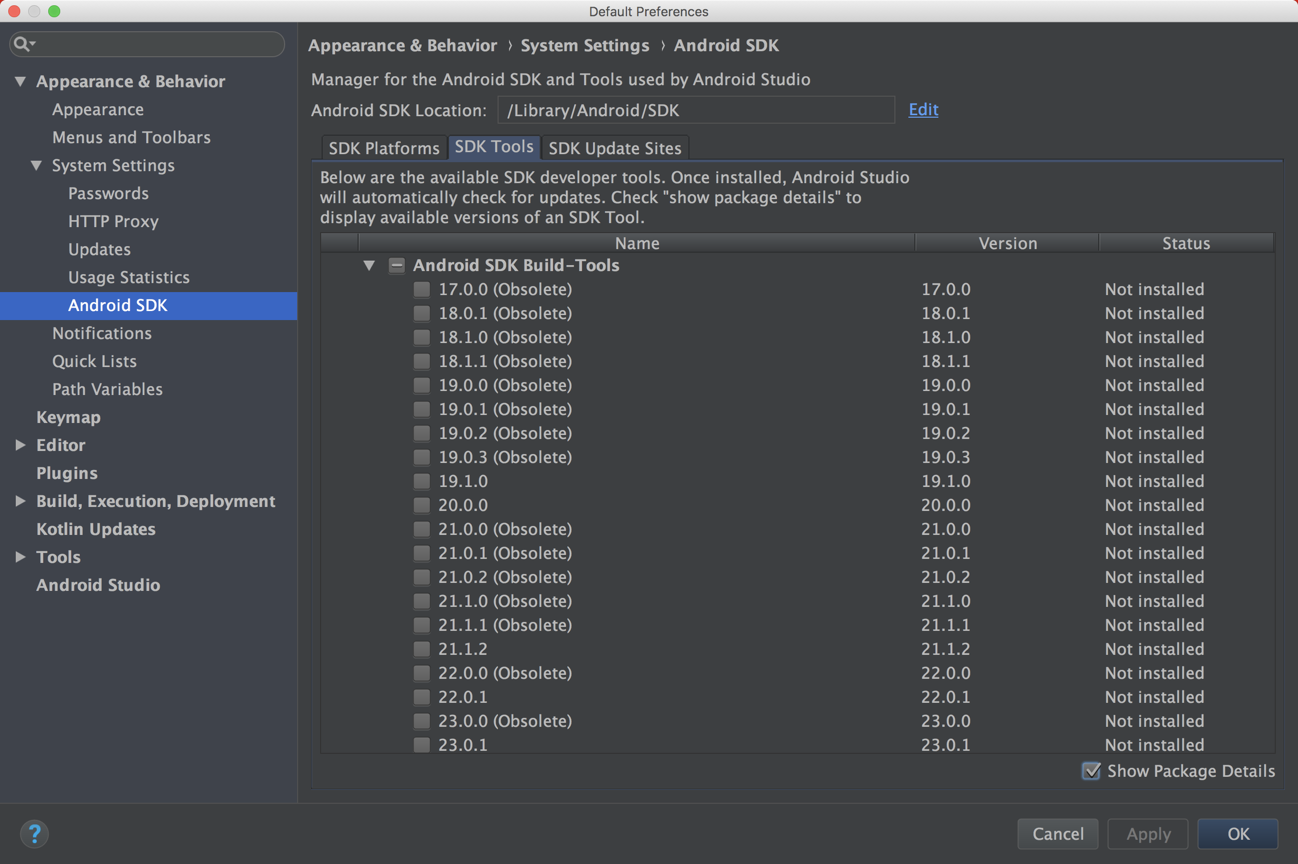Viewport: 1298px width, 864px height.
Task: Click version cell 21.1.0
Action: click(946, 601)
